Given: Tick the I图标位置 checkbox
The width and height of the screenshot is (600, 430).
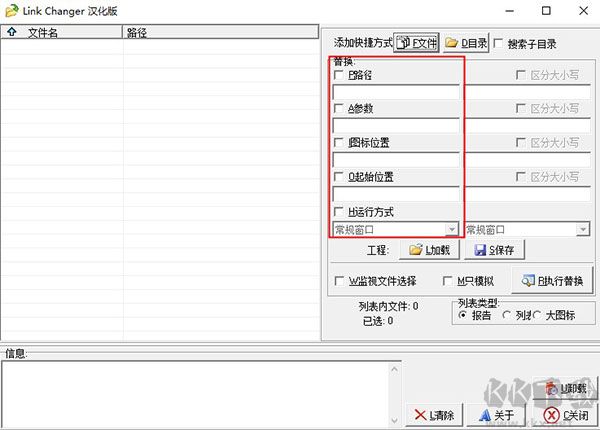Looking at the screenshot, I should tap(339, 143).
